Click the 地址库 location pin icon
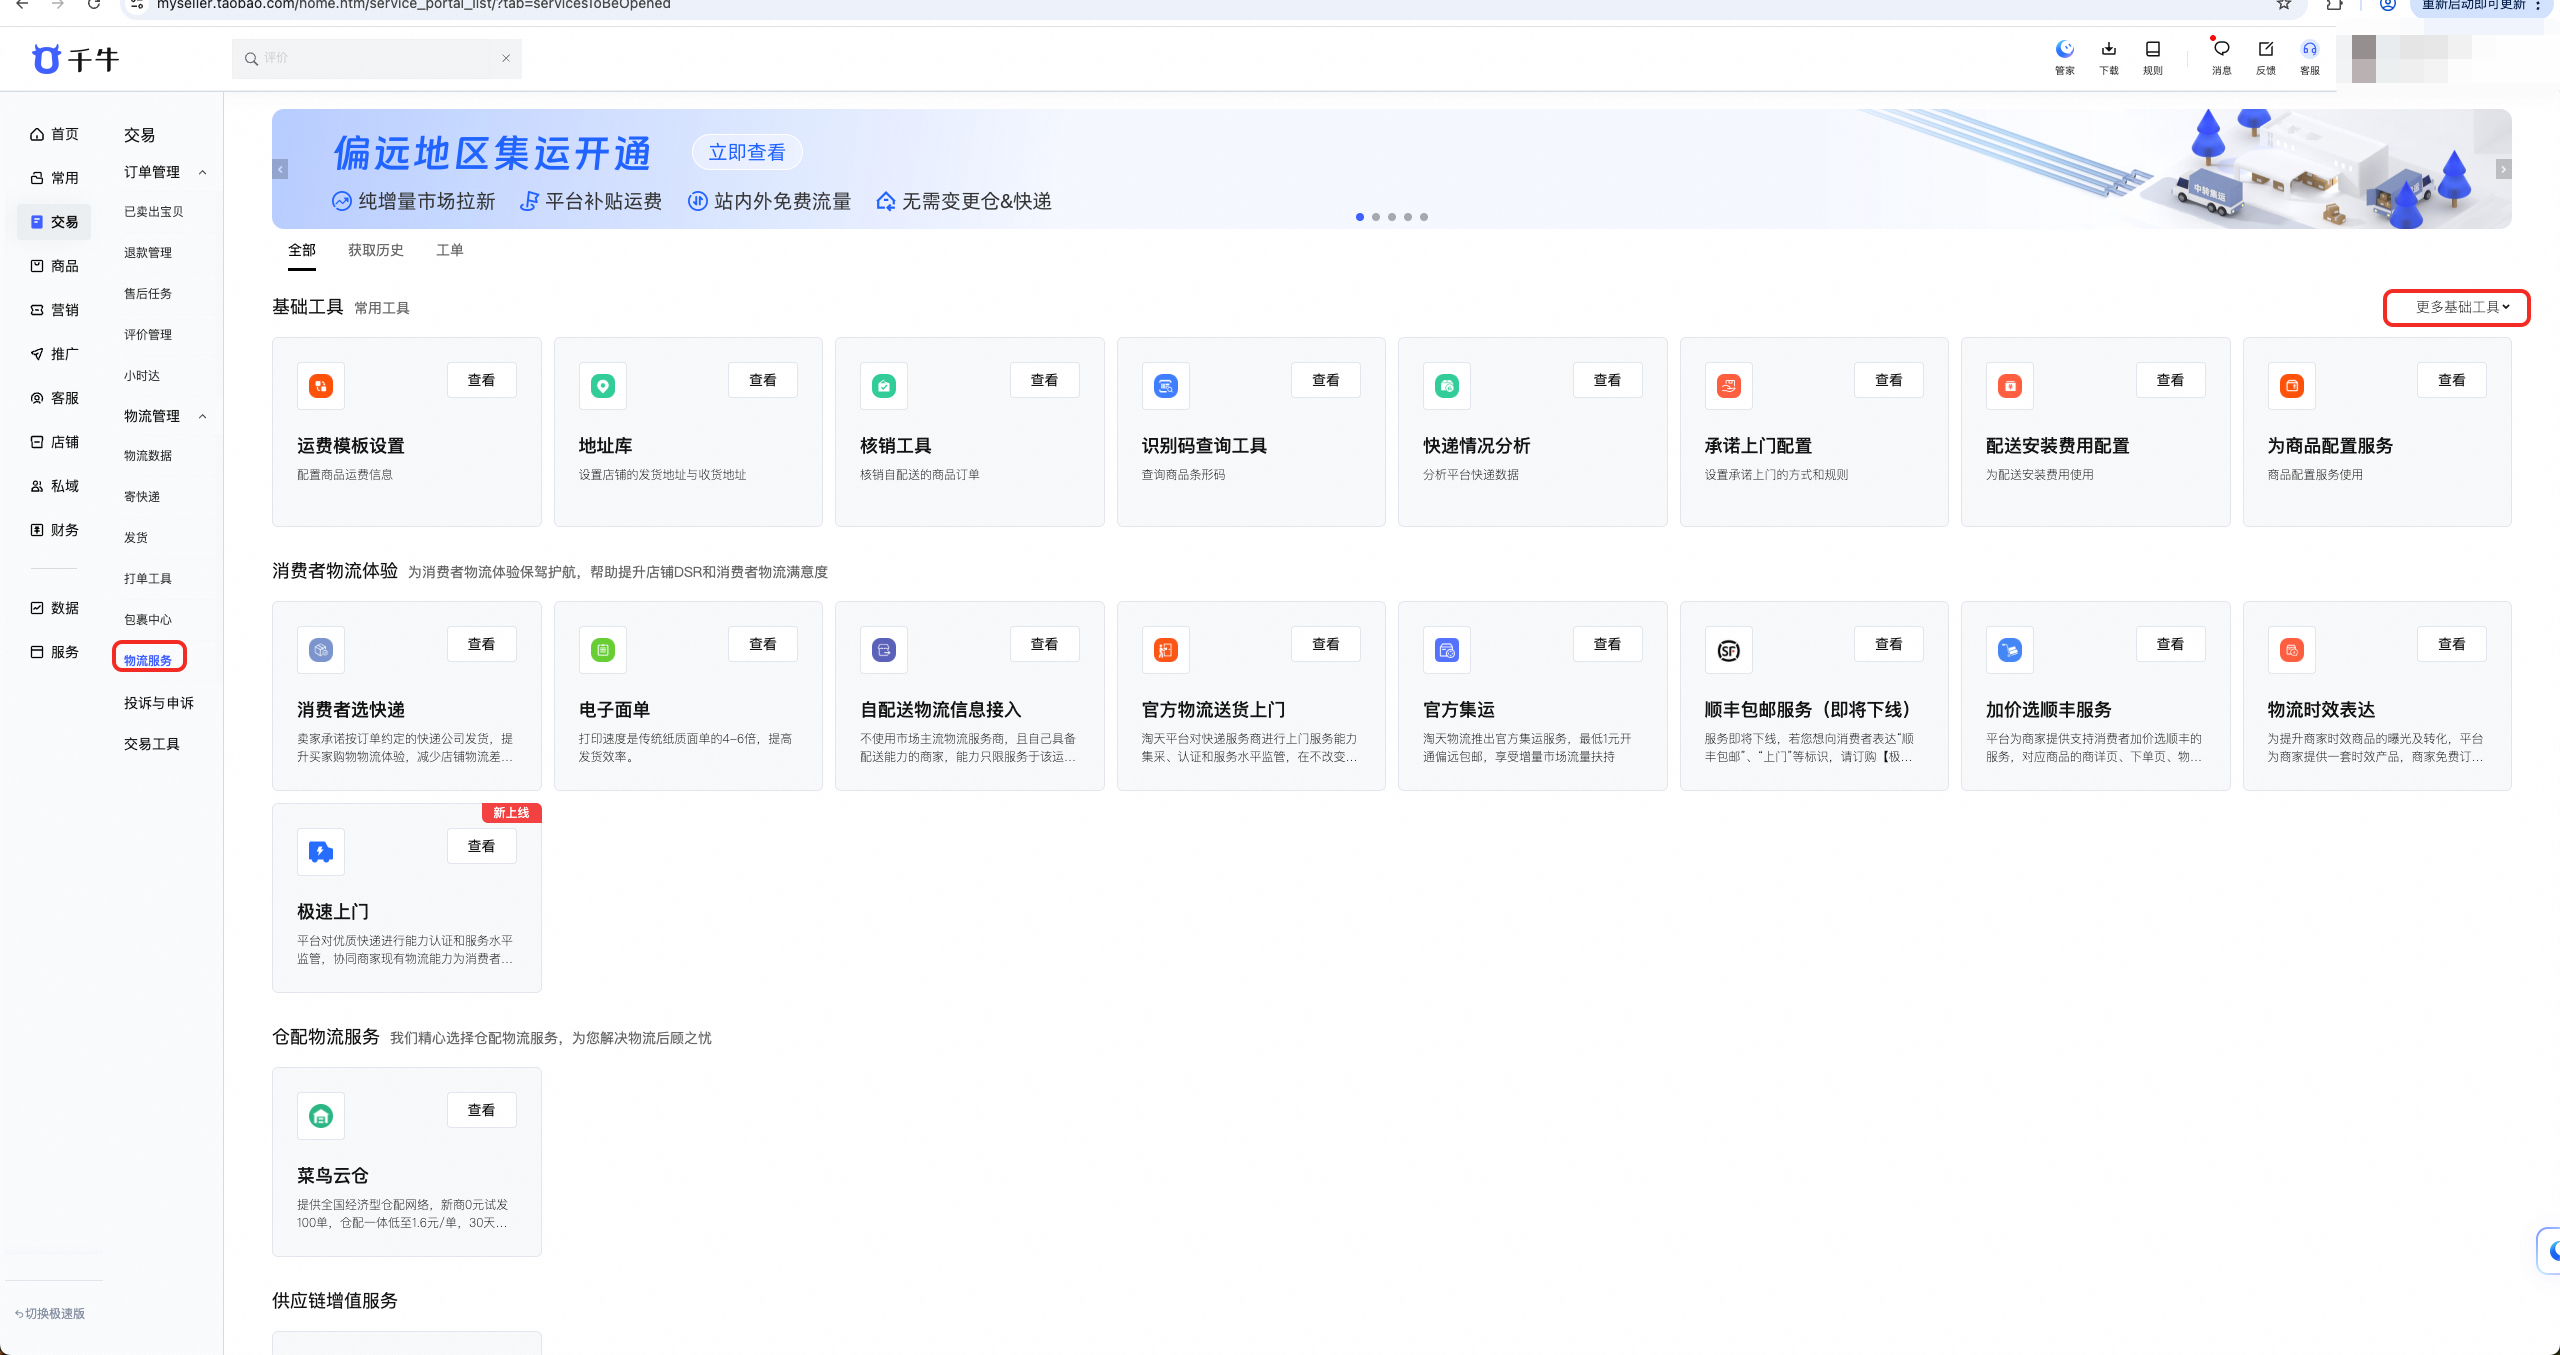Viewport: 2560px width, 1355px height. coord(602,386)
